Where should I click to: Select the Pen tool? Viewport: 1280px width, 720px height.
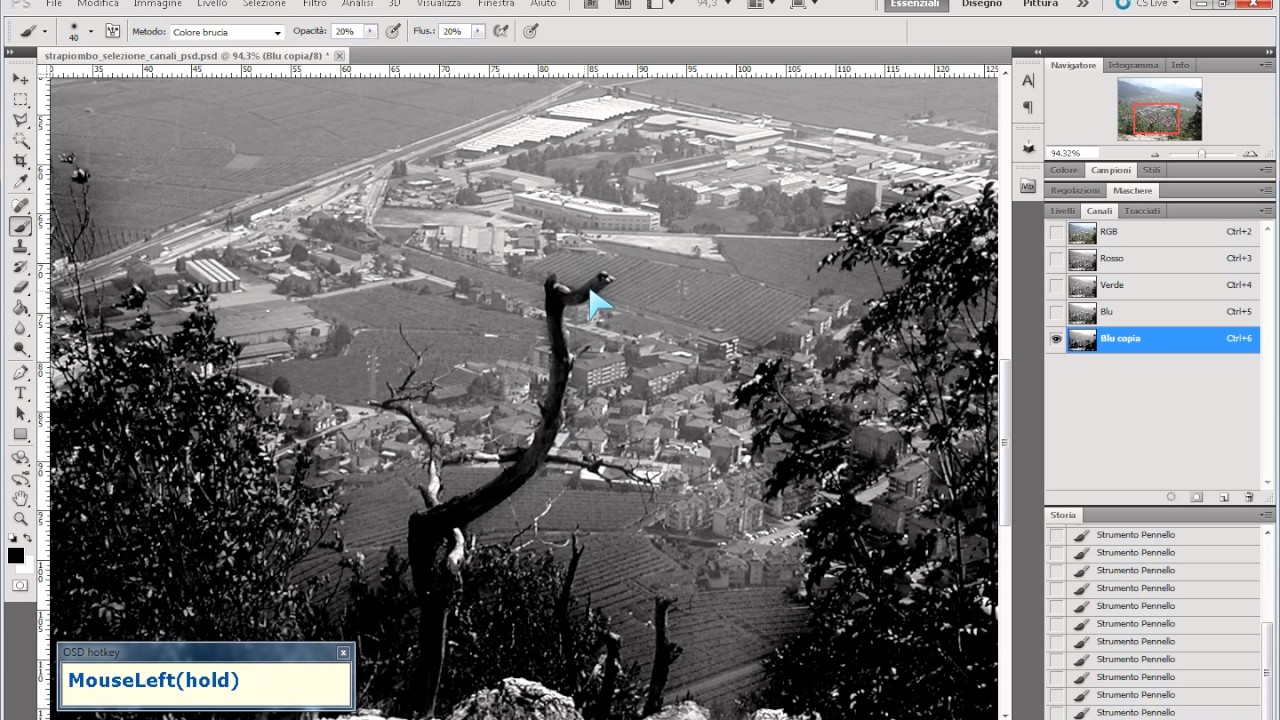click(20, 373)
